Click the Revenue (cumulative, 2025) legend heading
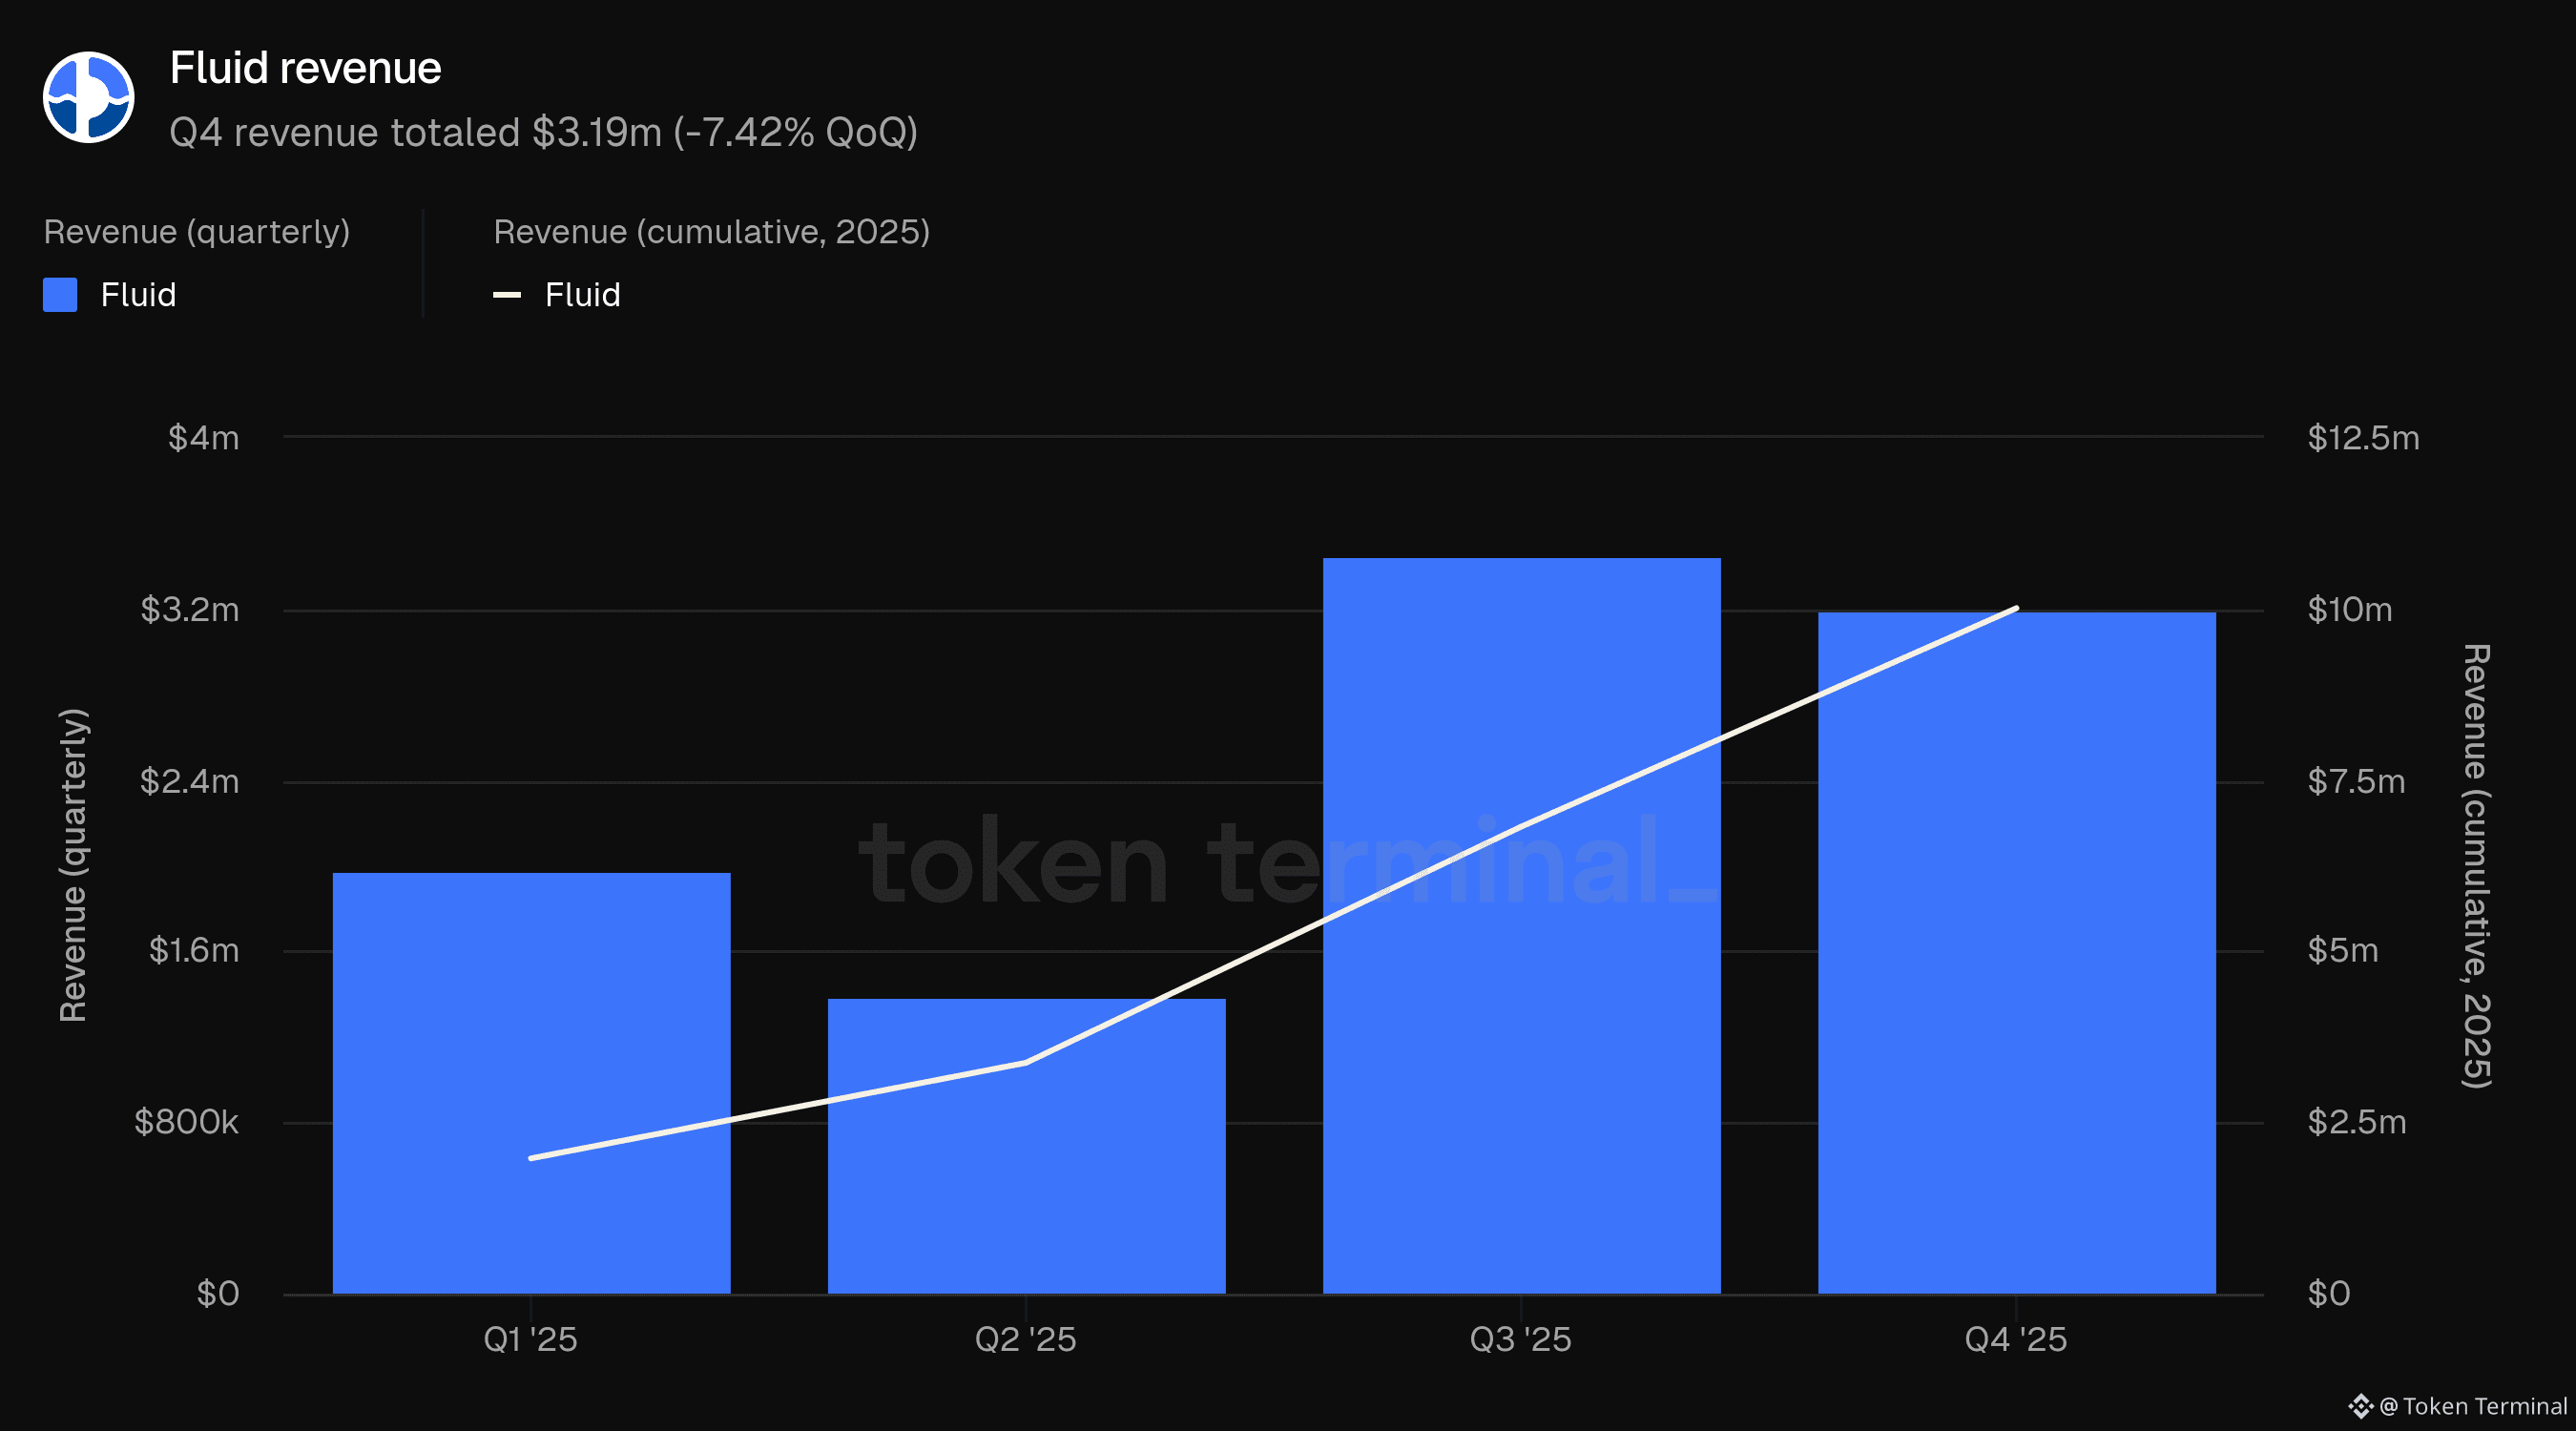Screen dimensions: 2576x1431 711,232
